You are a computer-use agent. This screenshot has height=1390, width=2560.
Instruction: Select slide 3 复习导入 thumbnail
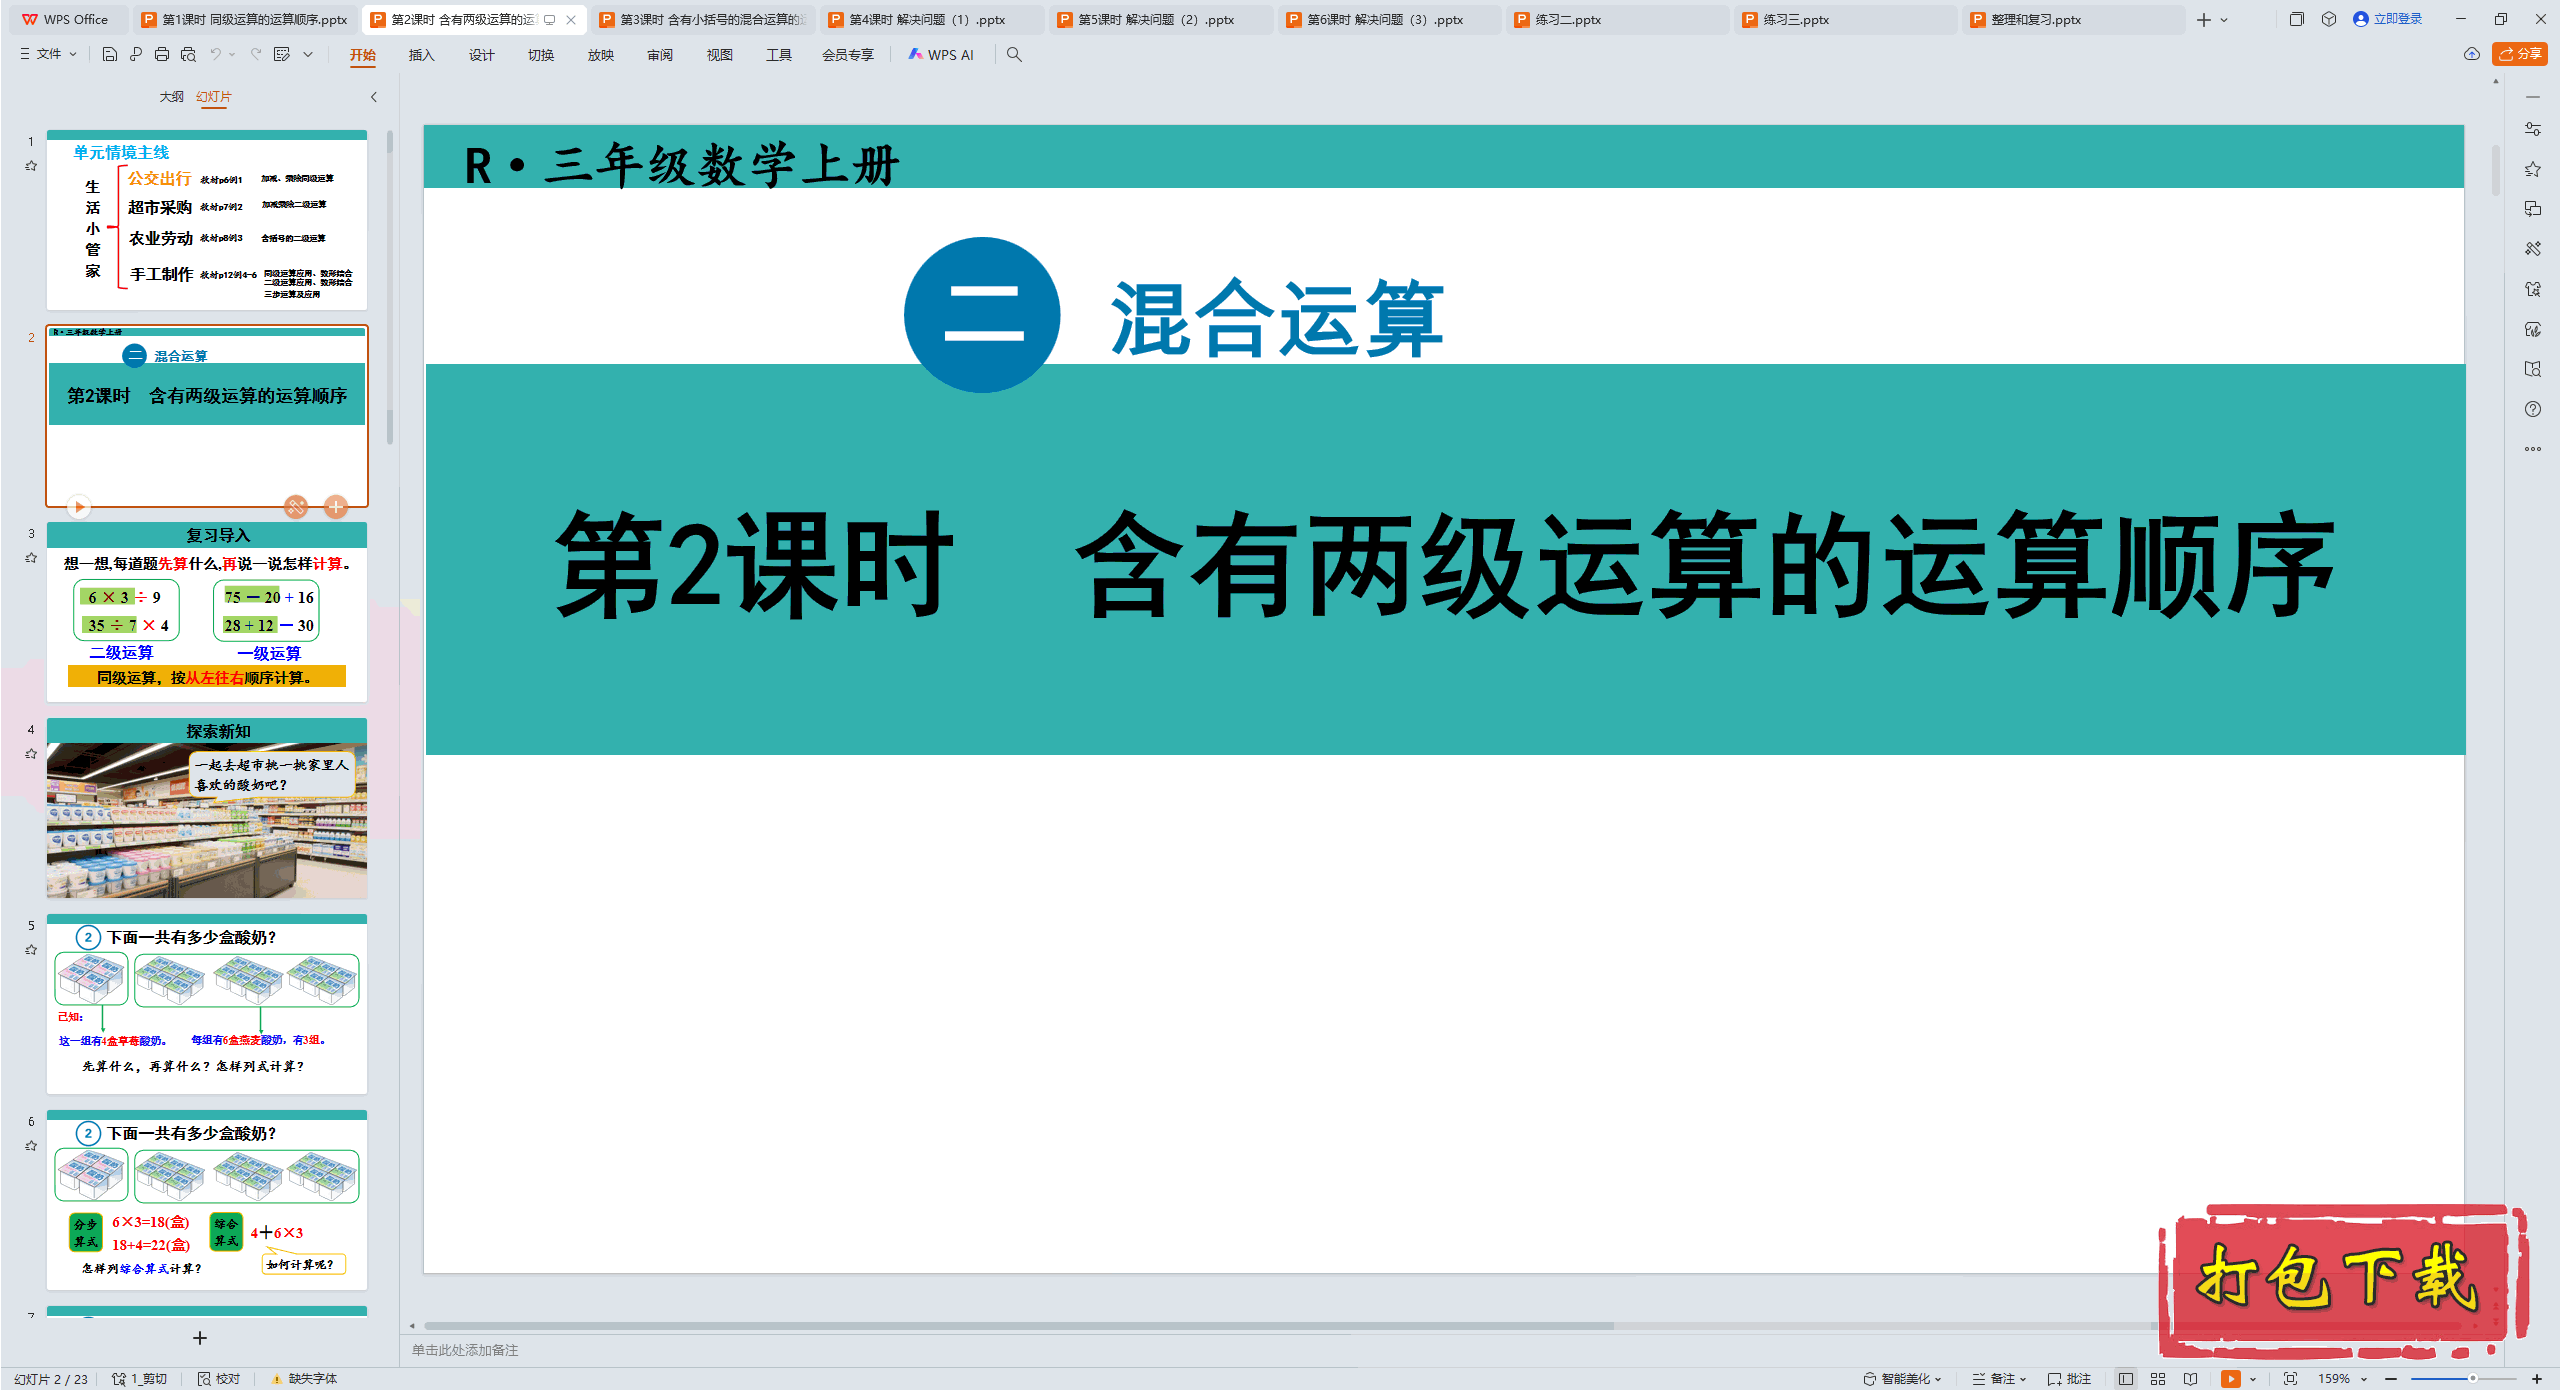(x=207, y=612)
